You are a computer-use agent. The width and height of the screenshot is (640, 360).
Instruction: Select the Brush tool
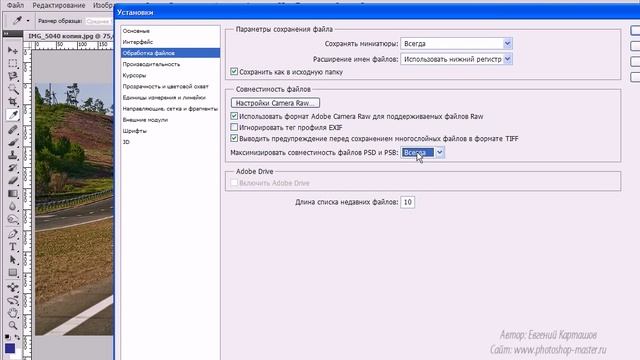13,142
